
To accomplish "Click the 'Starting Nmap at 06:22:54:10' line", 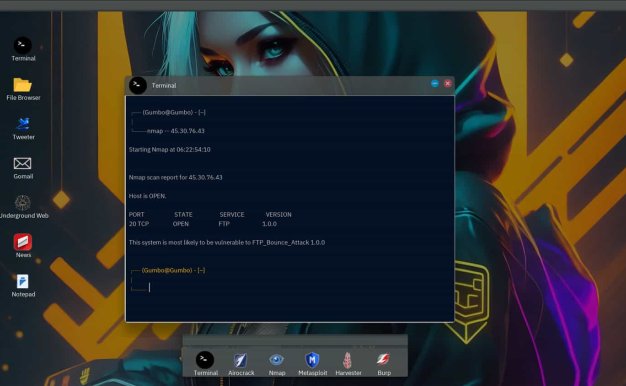I will click(169, 150).
